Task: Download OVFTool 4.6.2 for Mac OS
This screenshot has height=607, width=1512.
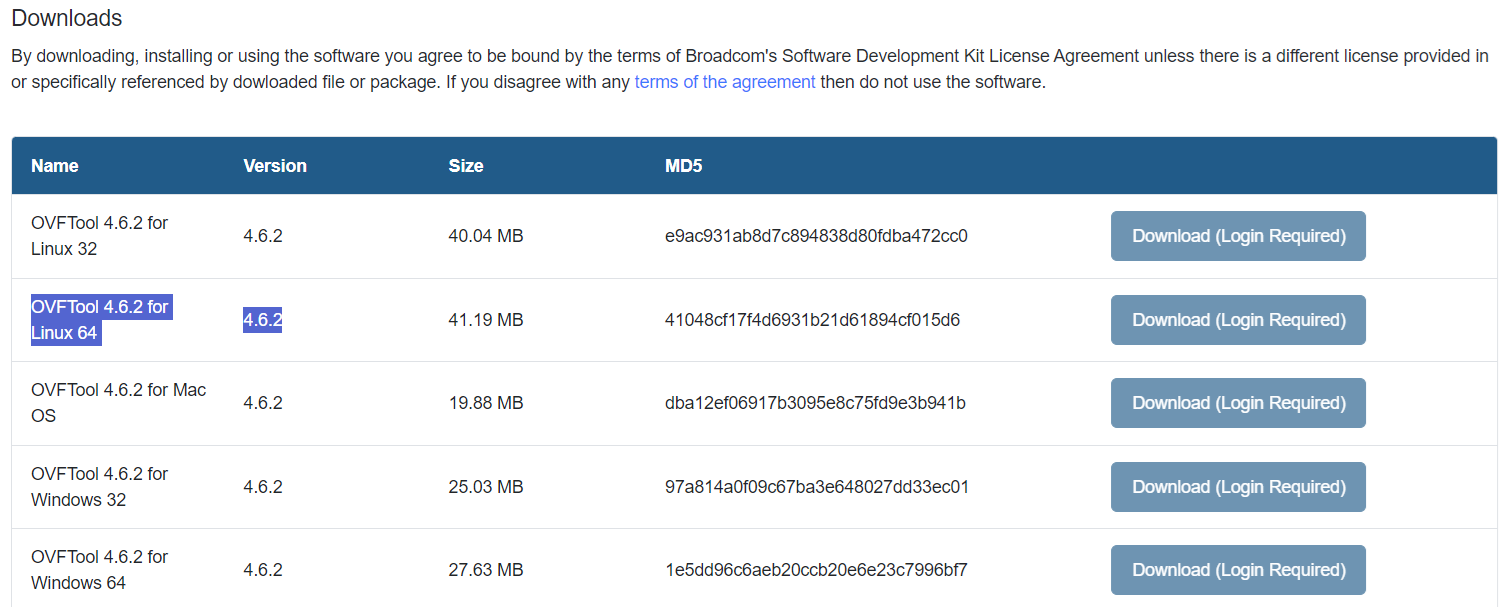Action: coord(1238,403)
